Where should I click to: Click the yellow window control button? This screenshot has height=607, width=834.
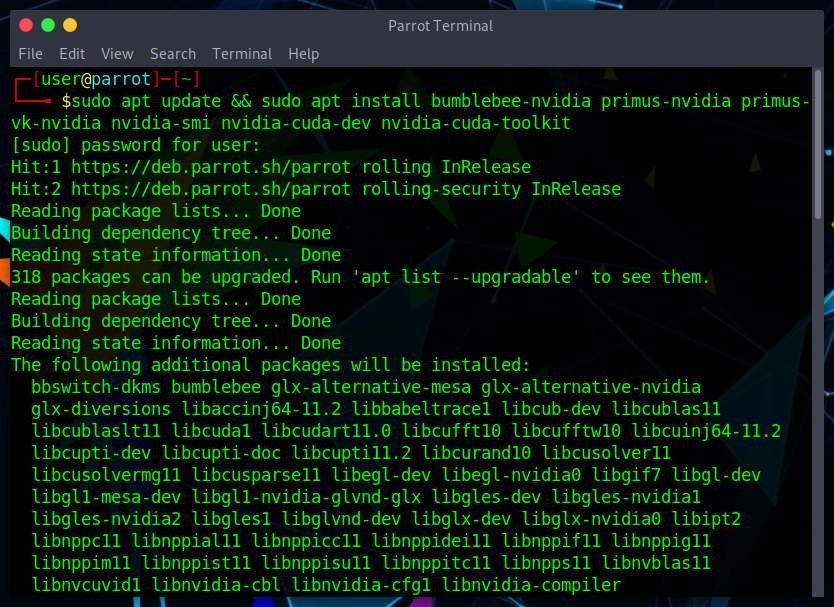69,25
